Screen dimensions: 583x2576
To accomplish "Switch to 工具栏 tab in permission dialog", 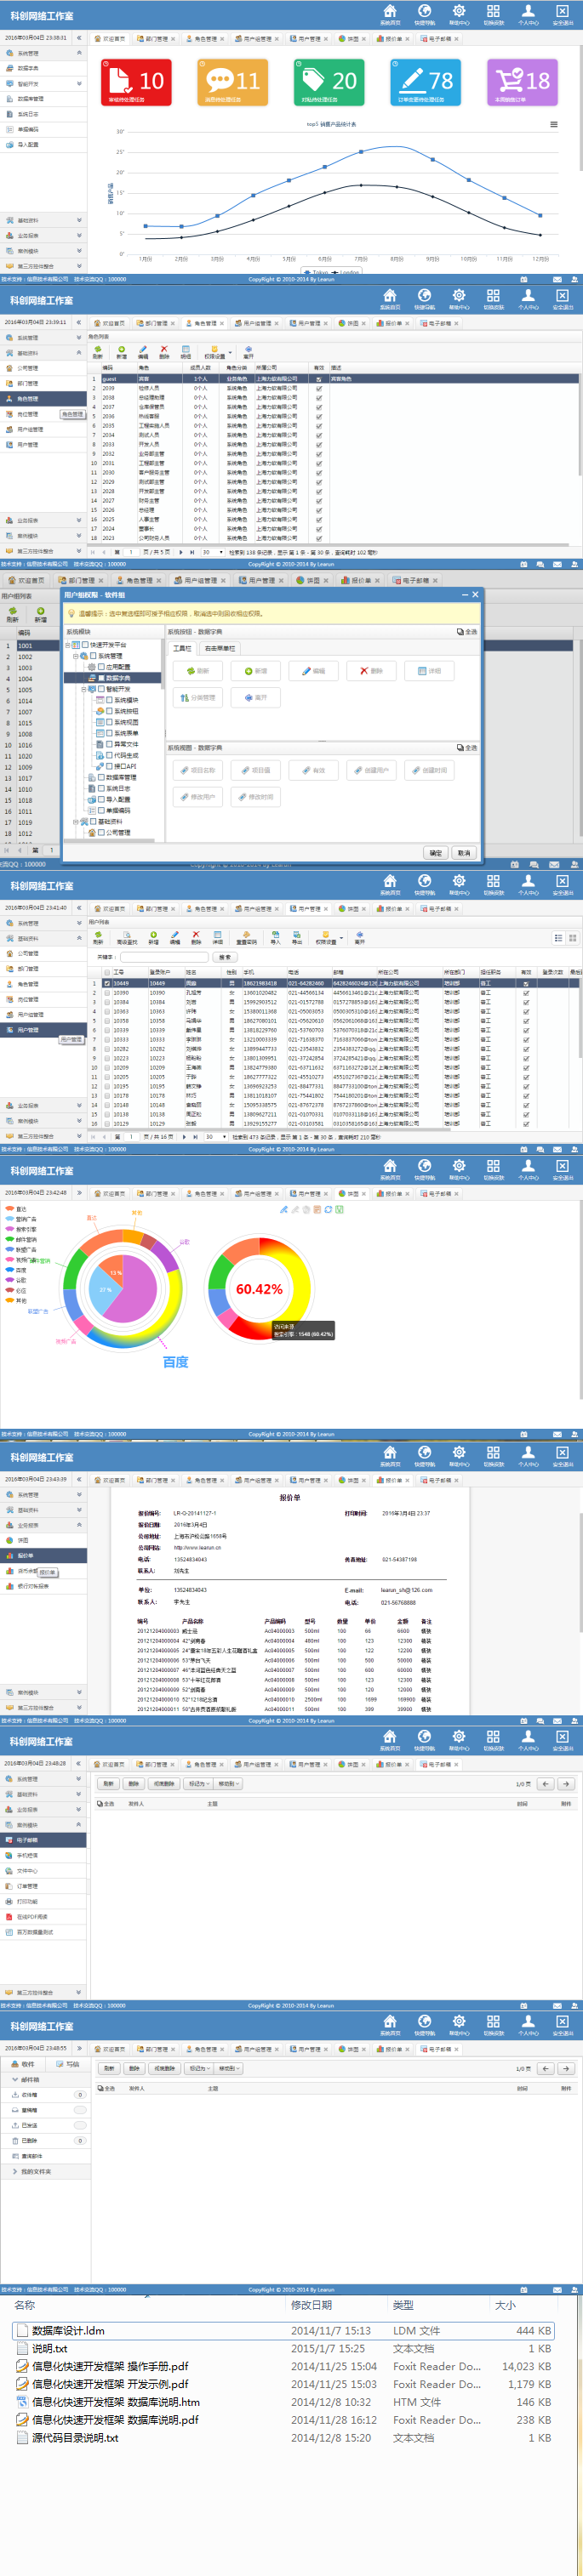I will click(182, 648).
